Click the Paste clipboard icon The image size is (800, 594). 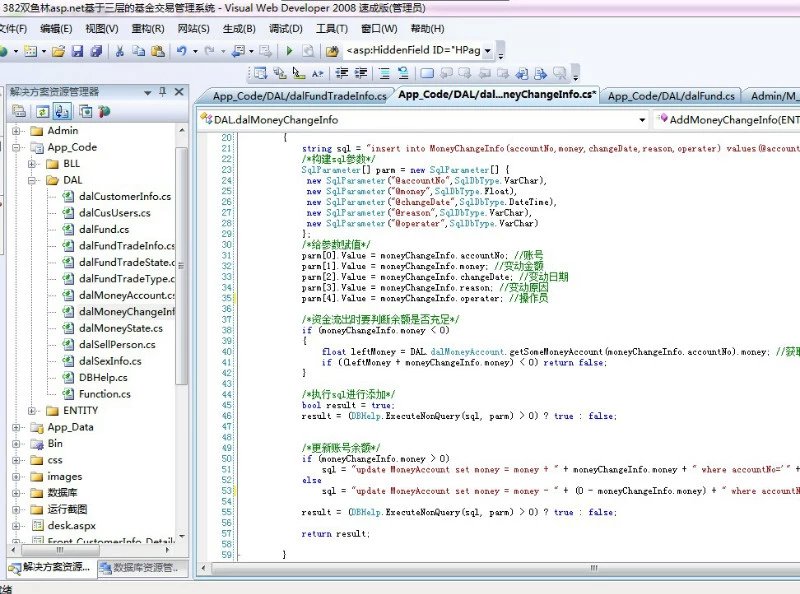[x=158, y=51]
